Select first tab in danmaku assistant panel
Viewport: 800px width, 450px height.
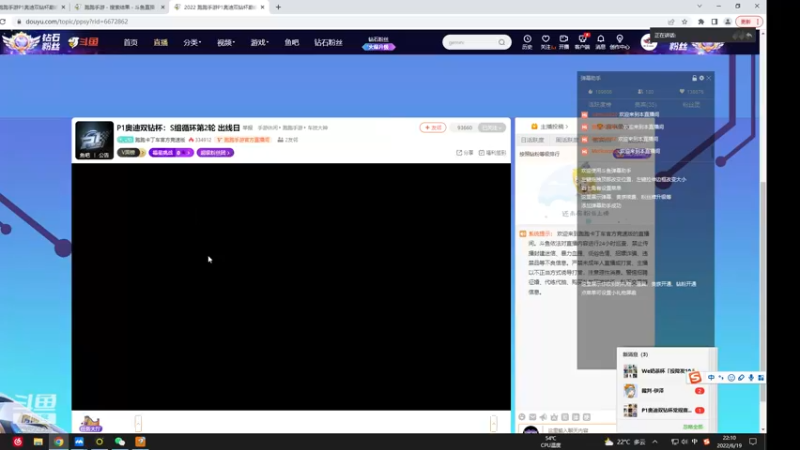600,105
